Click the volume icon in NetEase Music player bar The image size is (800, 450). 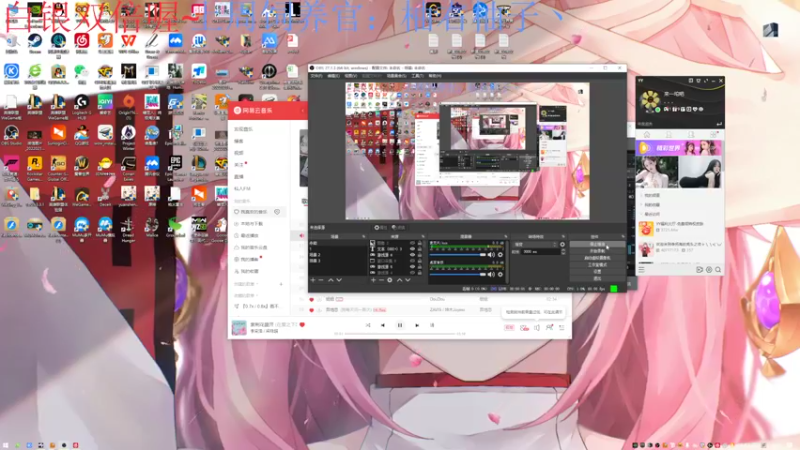point(537,327)
